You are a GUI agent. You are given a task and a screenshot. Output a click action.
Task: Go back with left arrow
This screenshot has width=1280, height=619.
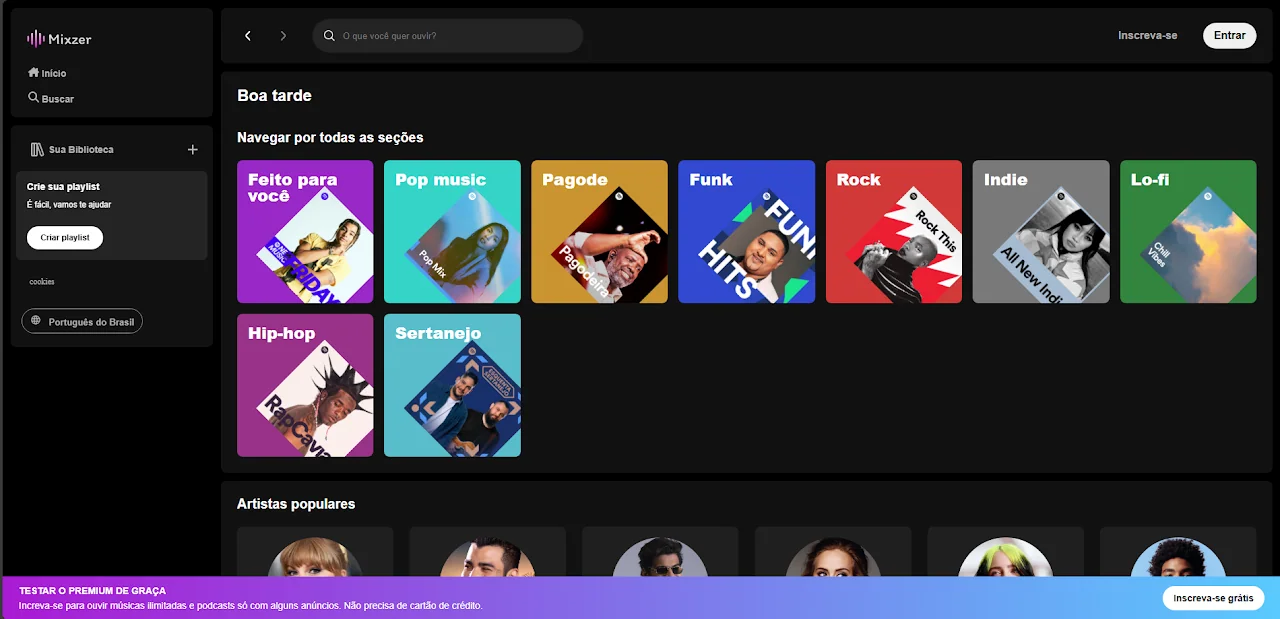(x=248, y=36)
